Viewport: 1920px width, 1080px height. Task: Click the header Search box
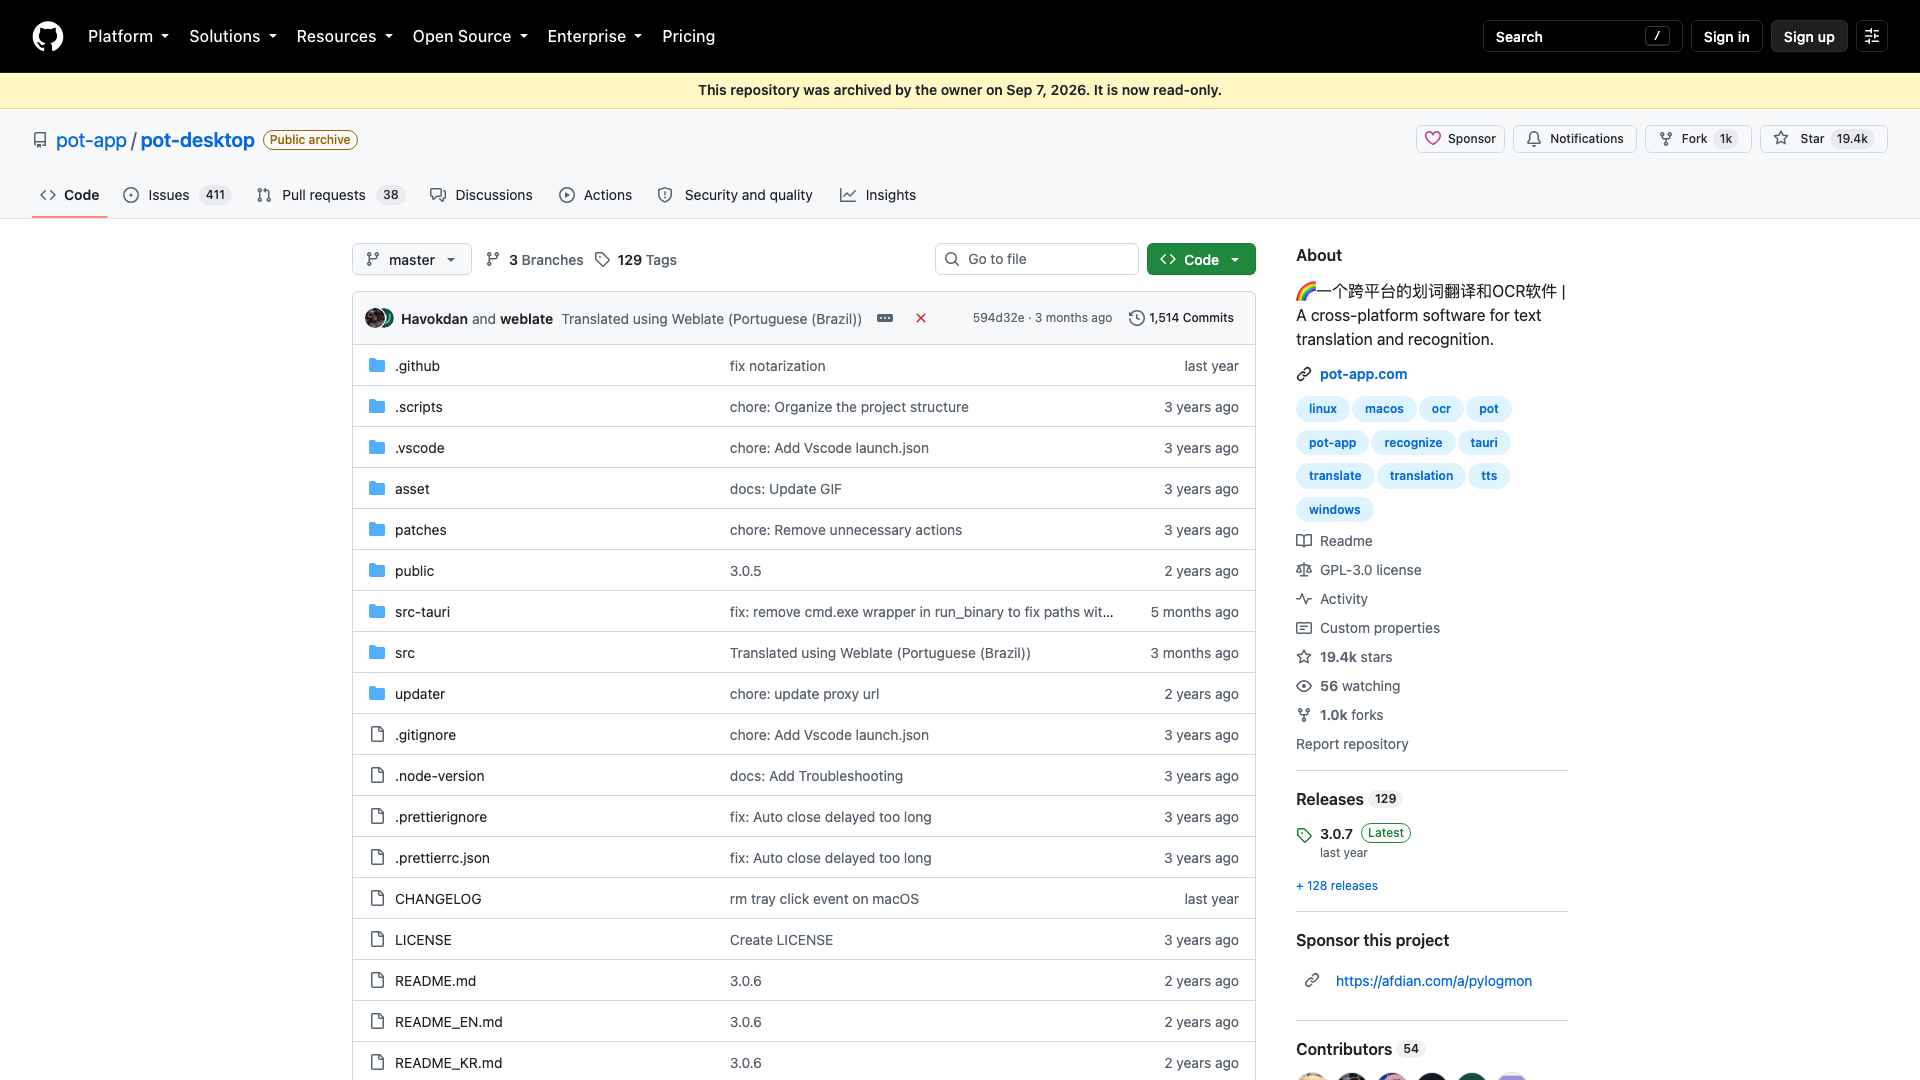tap(1582, 36)
